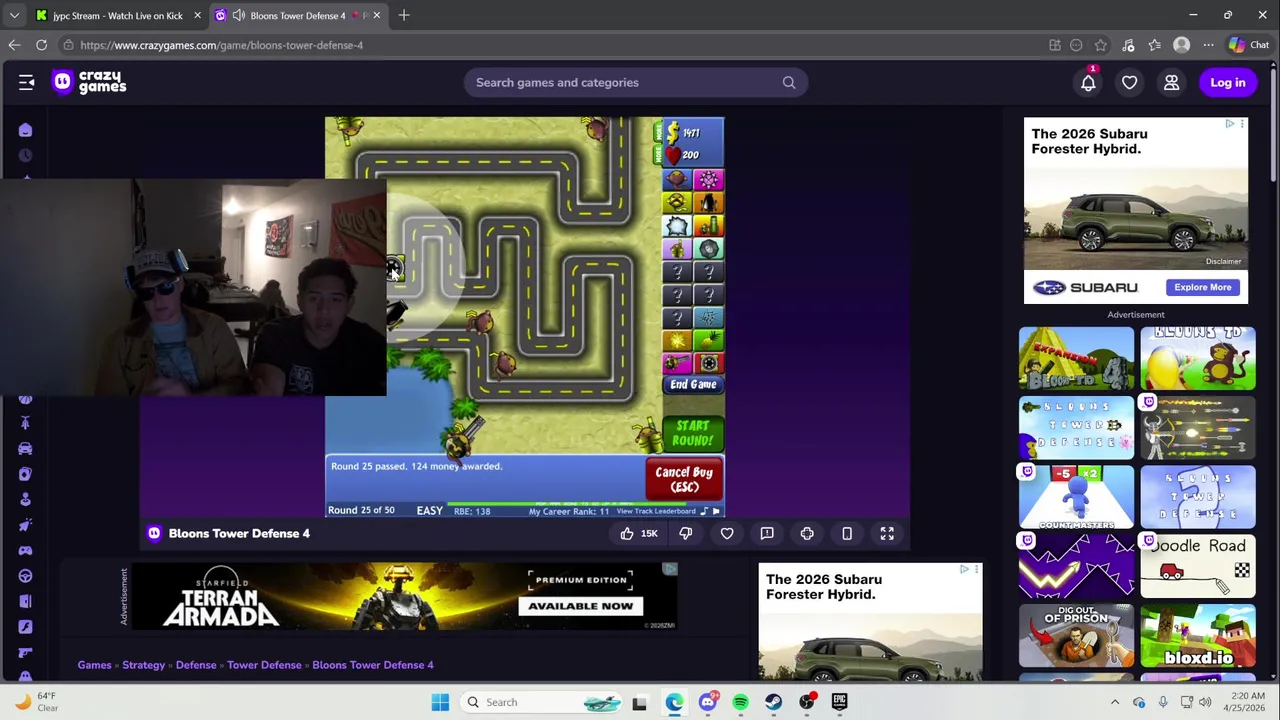
Task: Switch to jypc Stream Kick tab
Action: coord(117,16)
